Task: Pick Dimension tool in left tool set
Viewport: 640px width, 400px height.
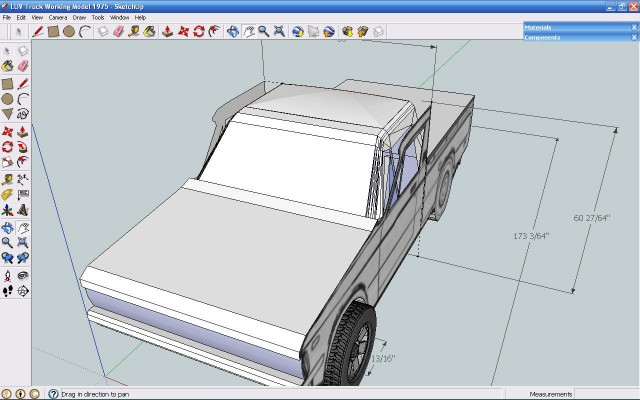Action: (x=23, y=179)
